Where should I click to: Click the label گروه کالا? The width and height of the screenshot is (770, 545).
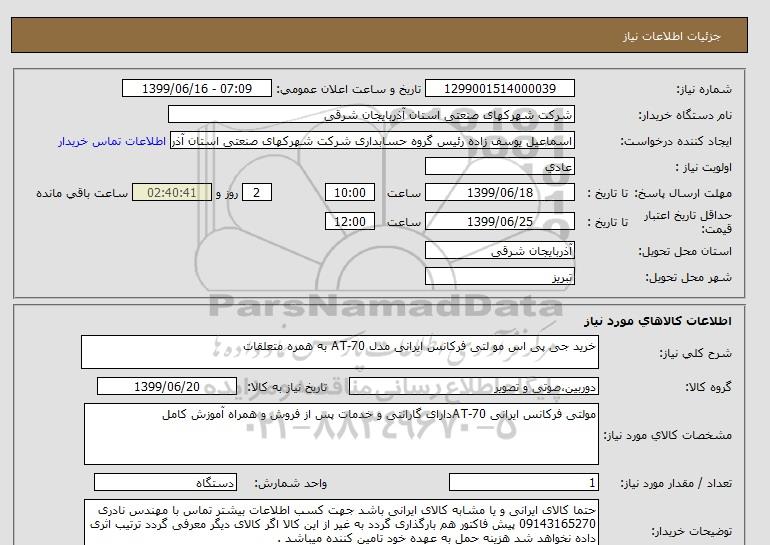coord(709,387)
